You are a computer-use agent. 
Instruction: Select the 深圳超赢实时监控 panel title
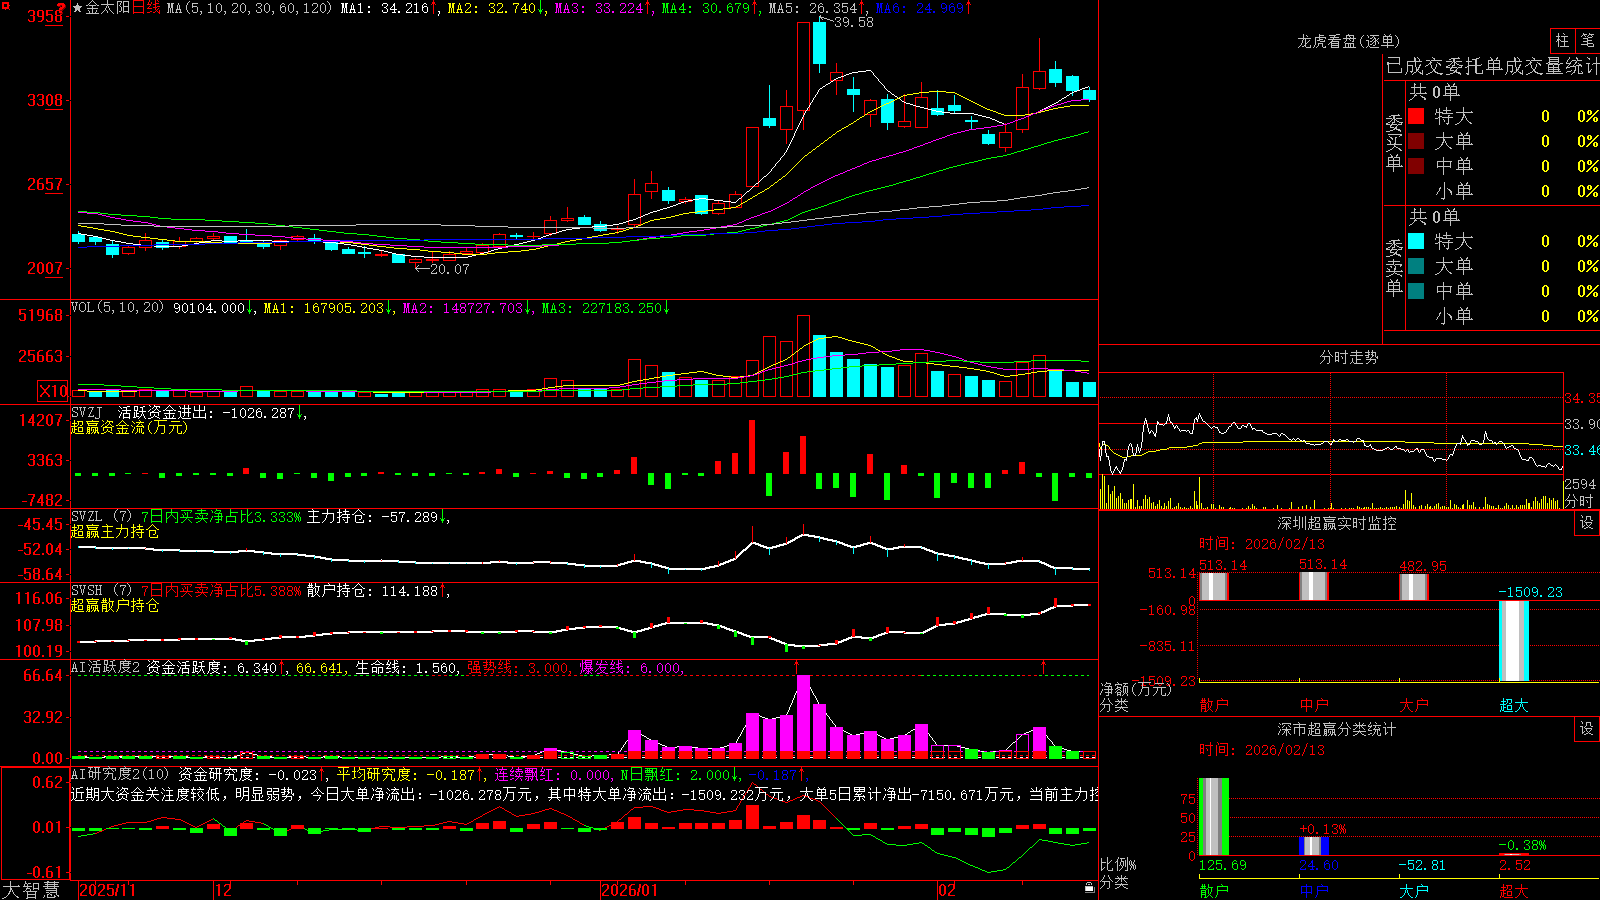point(1337,524)
